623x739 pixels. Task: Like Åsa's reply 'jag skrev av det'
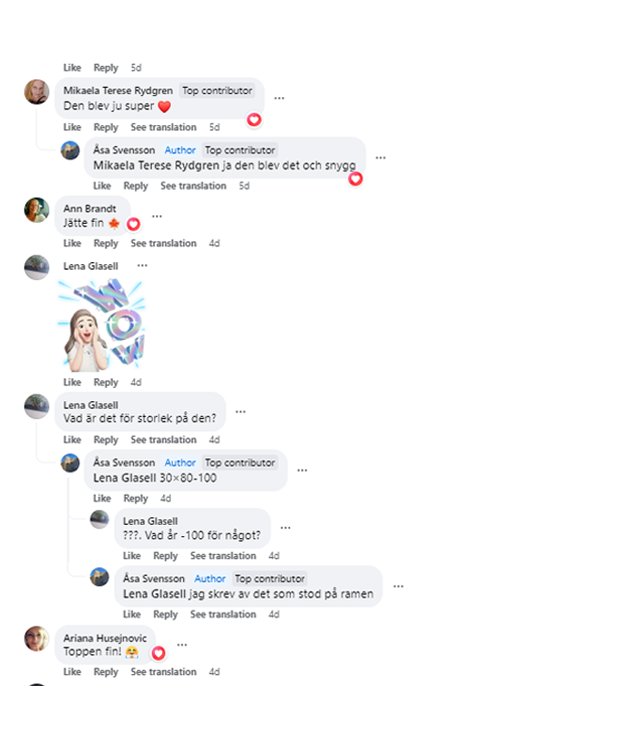coord(131,614)
